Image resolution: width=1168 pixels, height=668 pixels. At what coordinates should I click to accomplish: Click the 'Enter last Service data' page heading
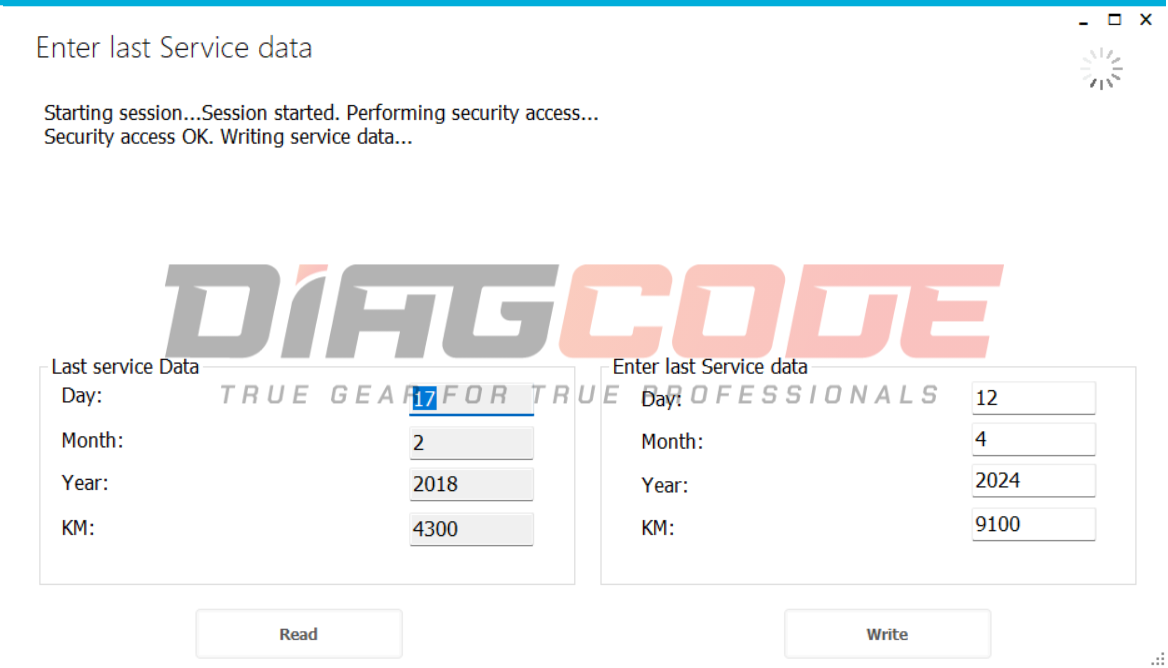coord(174,48)
